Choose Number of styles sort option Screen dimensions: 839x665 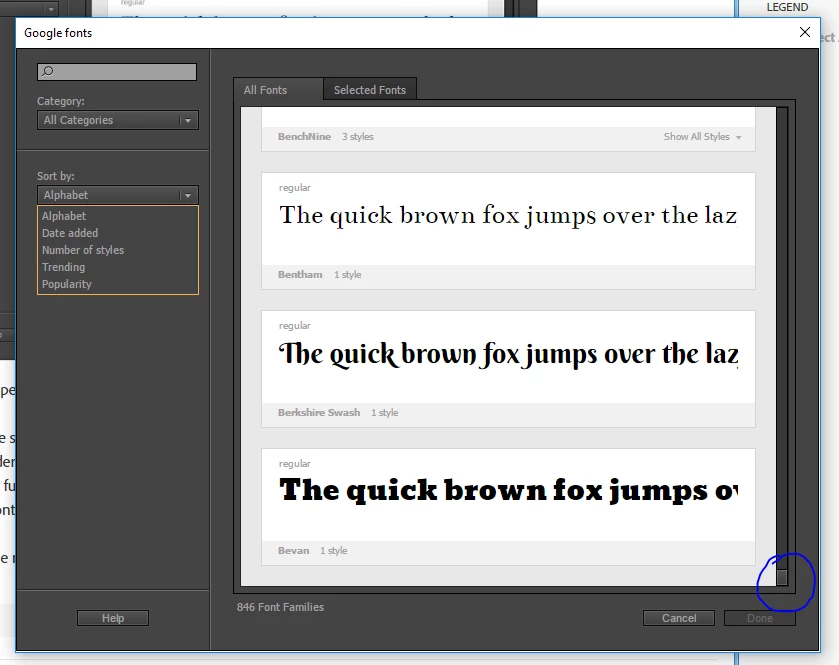83,250
